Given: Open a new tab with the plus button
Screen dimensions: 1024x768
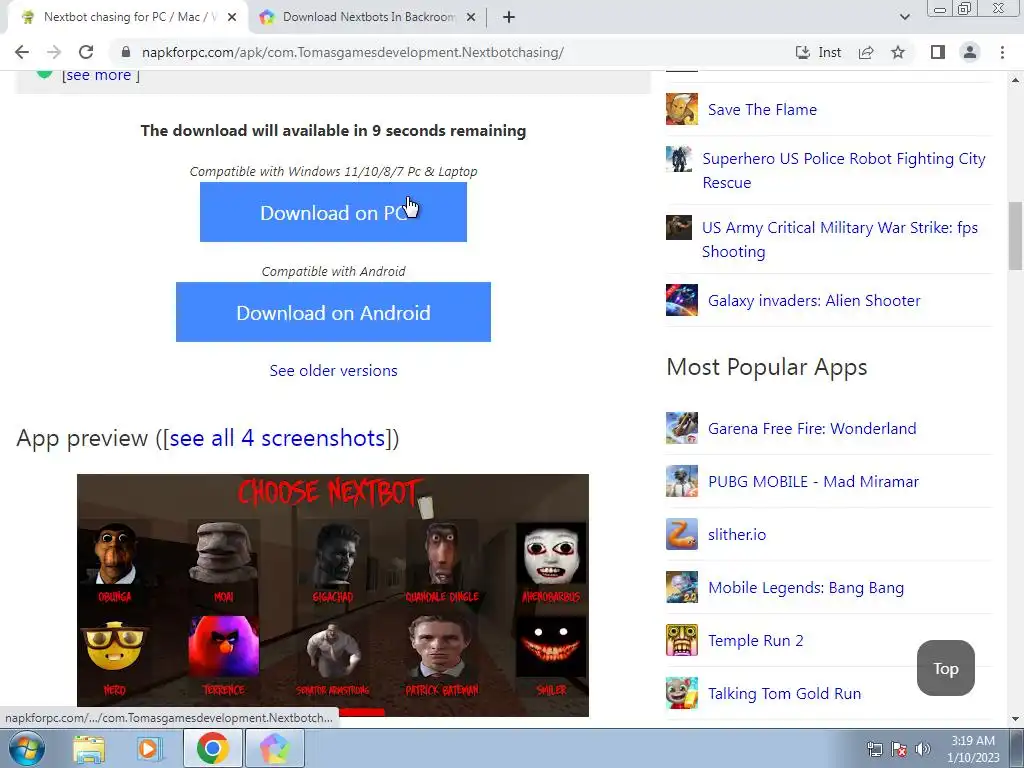Looking at the screenshot, I should (509, 17).
